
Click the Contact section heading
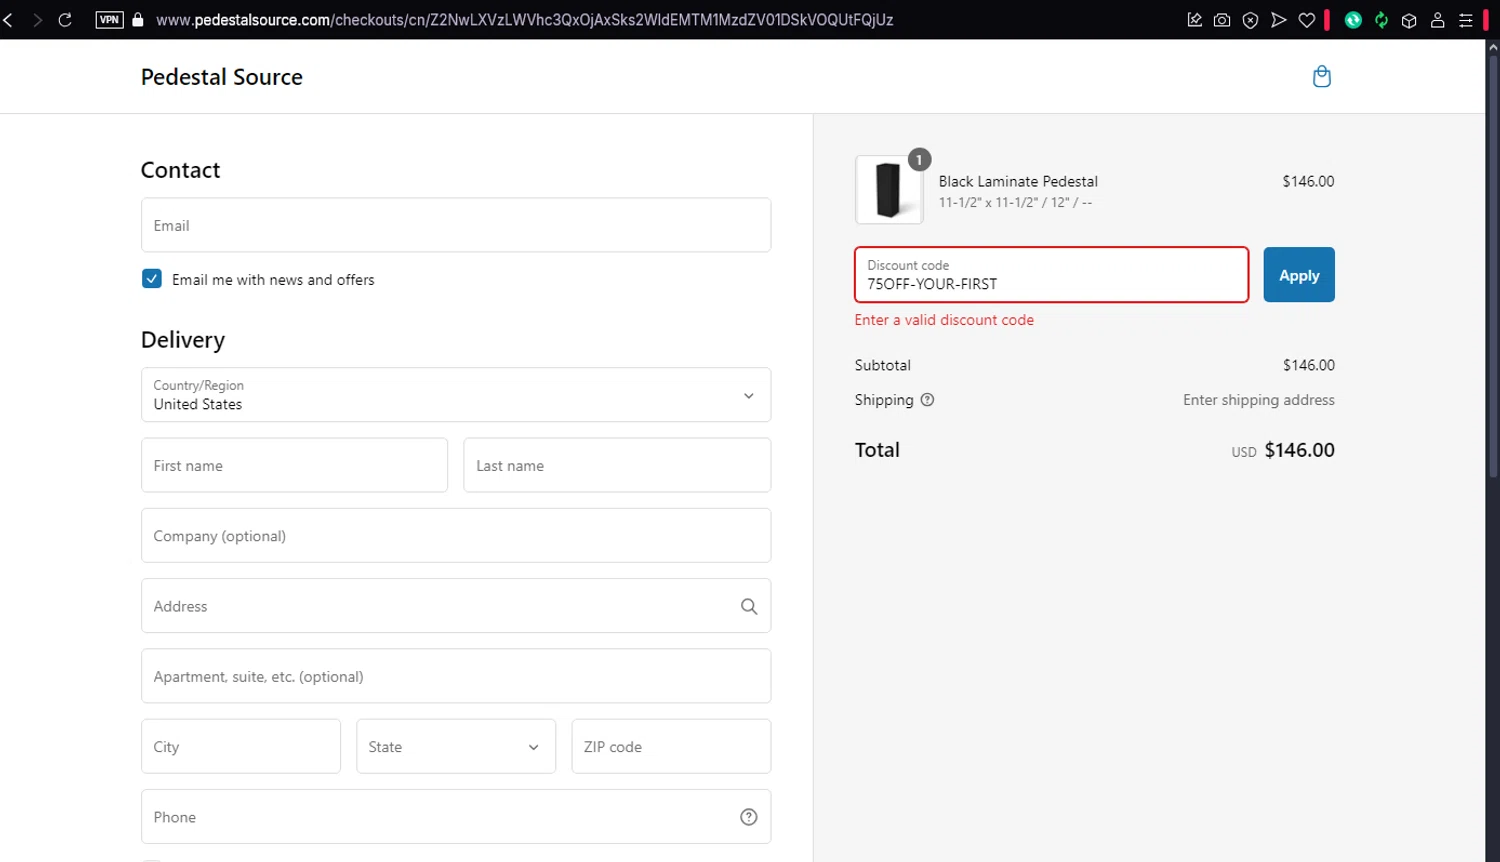180,170
